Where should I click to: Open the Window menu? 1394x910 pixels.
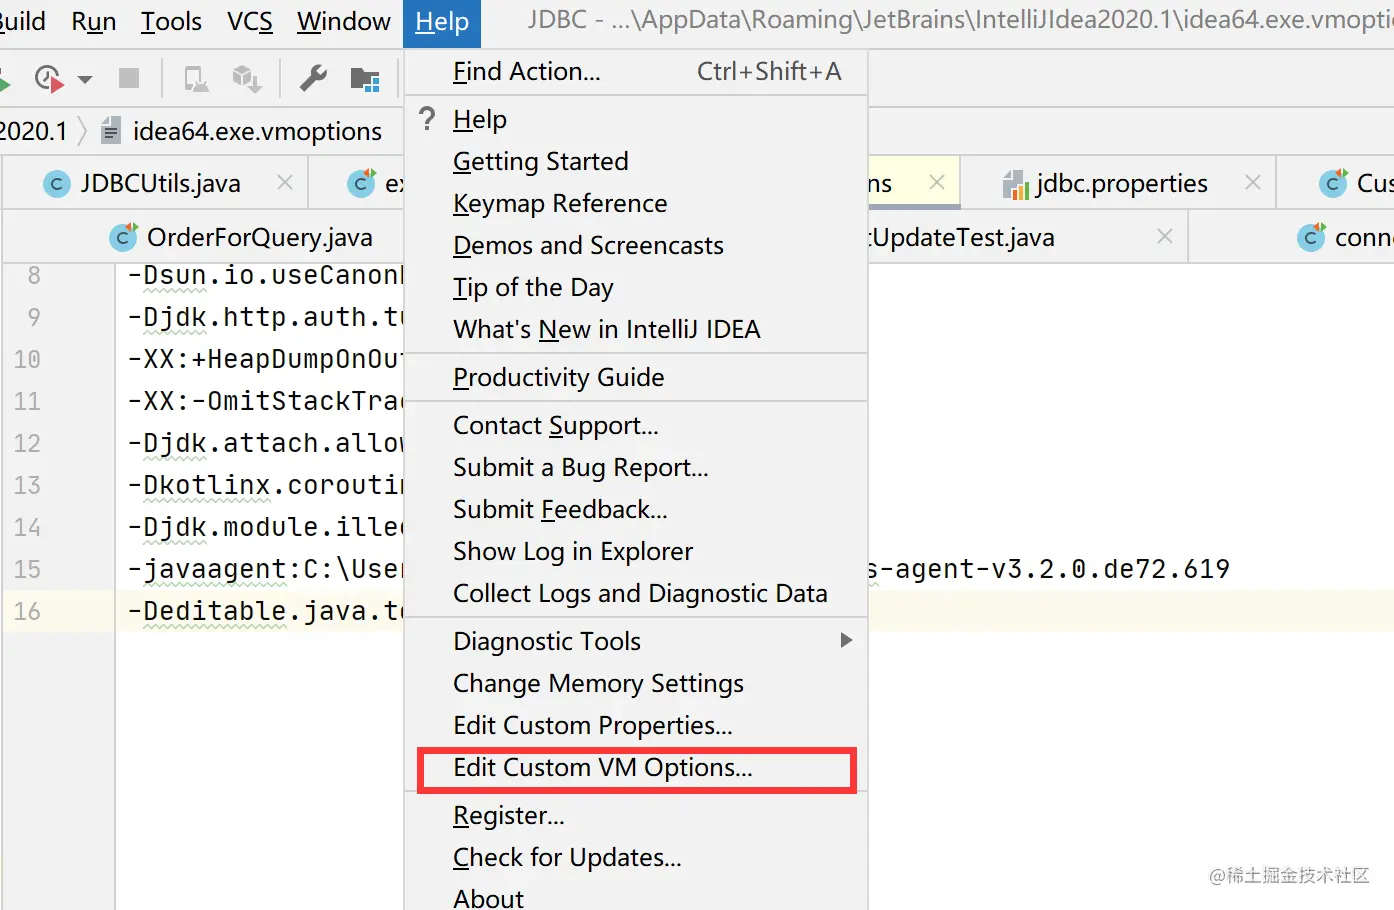click(x=343, y=22)
